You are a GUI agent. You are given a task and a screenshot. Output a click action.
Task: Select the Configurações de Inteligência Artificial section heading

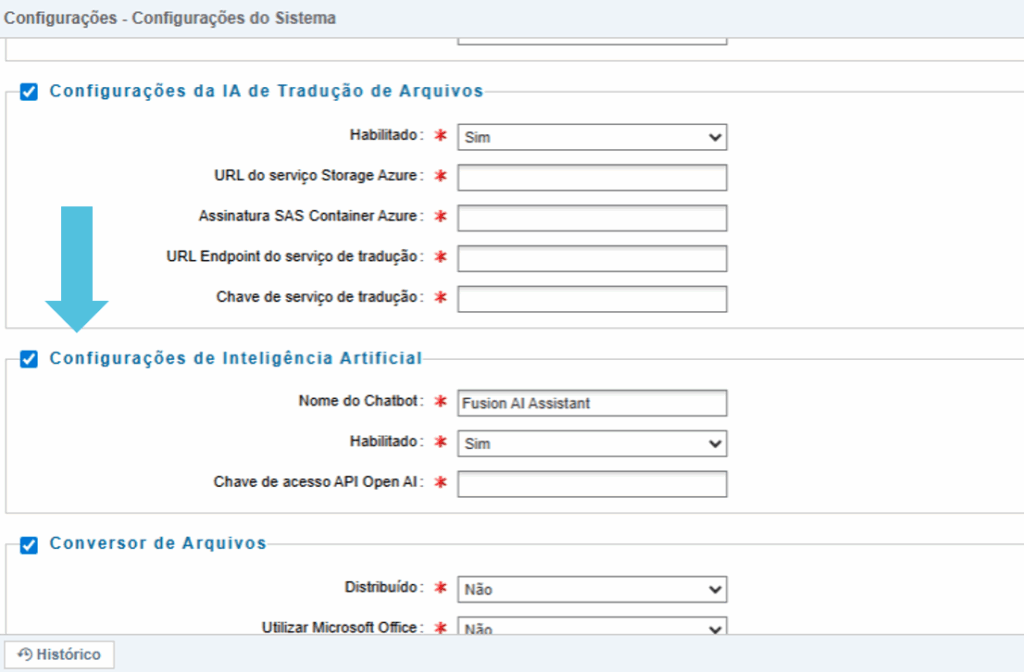[x=236, y=358]
